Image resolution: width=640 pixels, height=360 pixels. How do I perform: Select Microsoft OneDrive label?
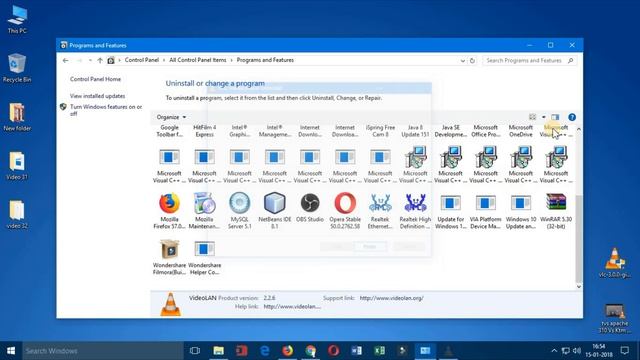click(521, 131)
